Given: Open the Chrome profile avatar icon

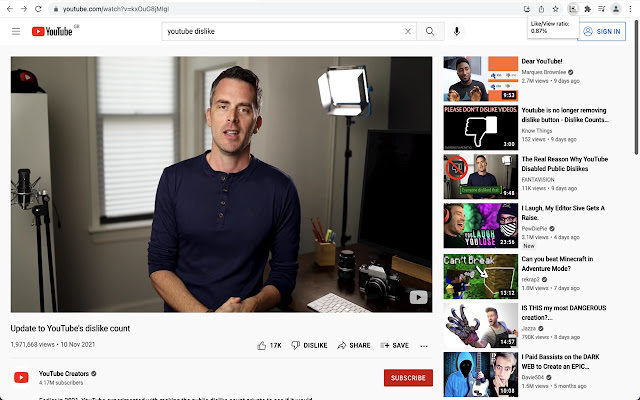Looking at the screenshot, I should pos(616,9).
